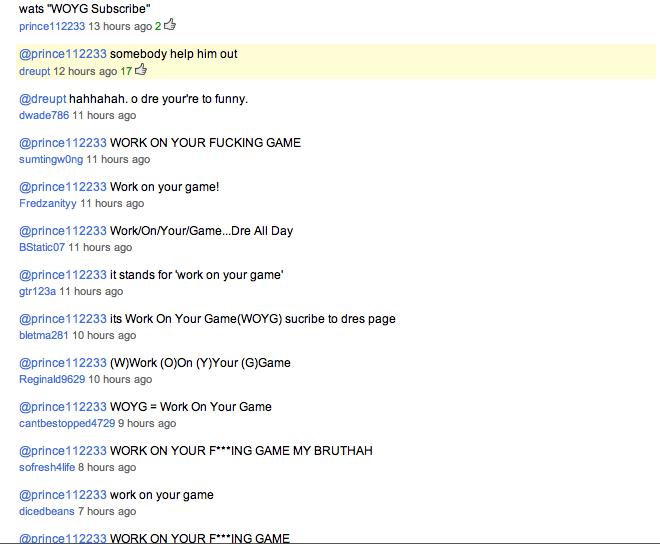
Task: Click thumbs-up icon on dreupt's comment
Action: [x=141, y=70]
